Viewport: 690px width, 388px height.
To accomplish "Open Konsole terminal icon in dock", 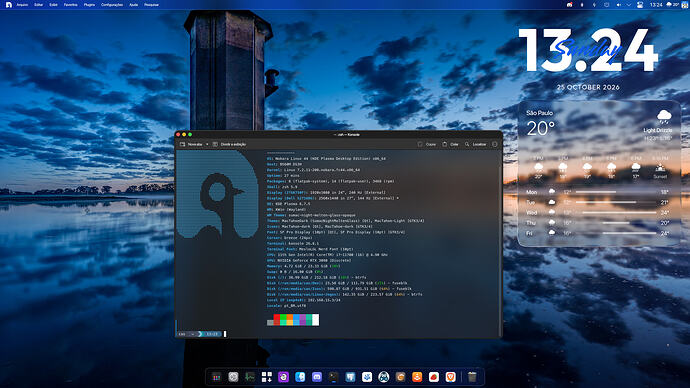I will (334, 377).
